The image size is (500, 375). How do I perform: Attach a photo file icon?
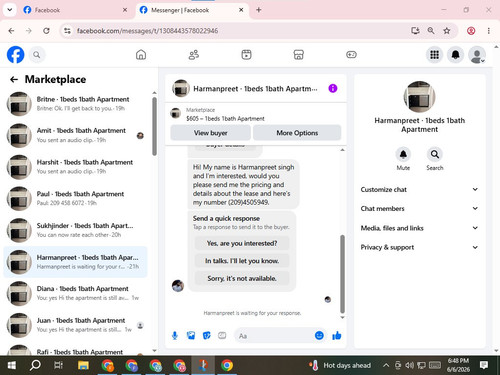(x=191, y=335)
